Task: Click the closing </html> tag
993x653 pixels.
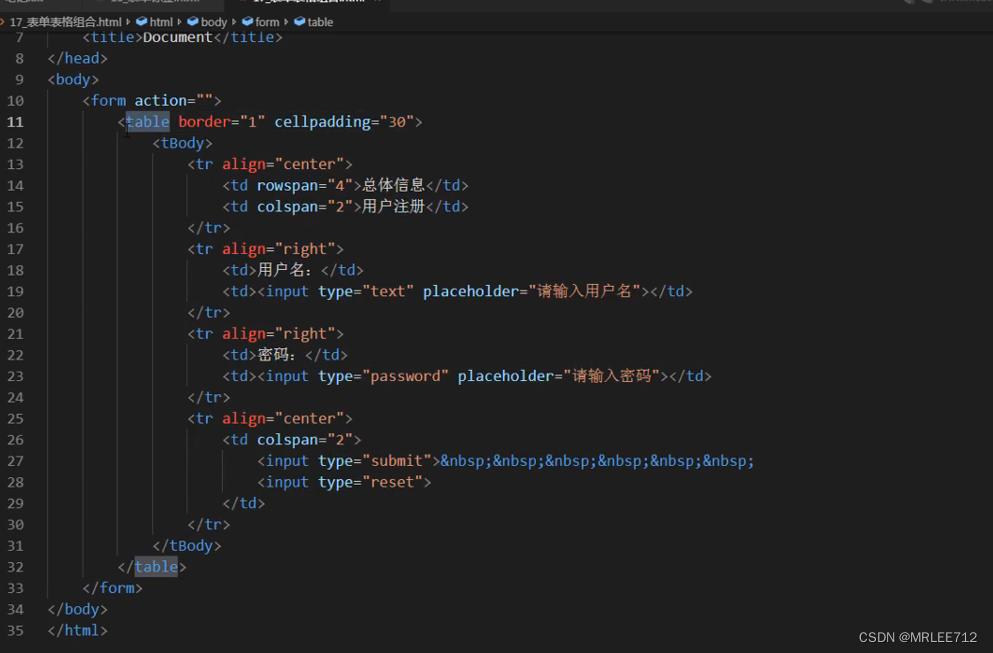Action: pyautogui.click(x=77, y=631)
